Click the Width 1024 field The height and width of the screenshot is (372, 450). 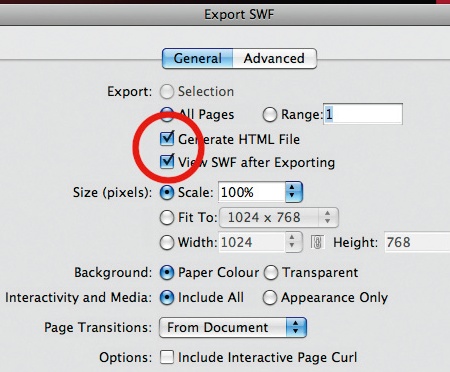252,242
